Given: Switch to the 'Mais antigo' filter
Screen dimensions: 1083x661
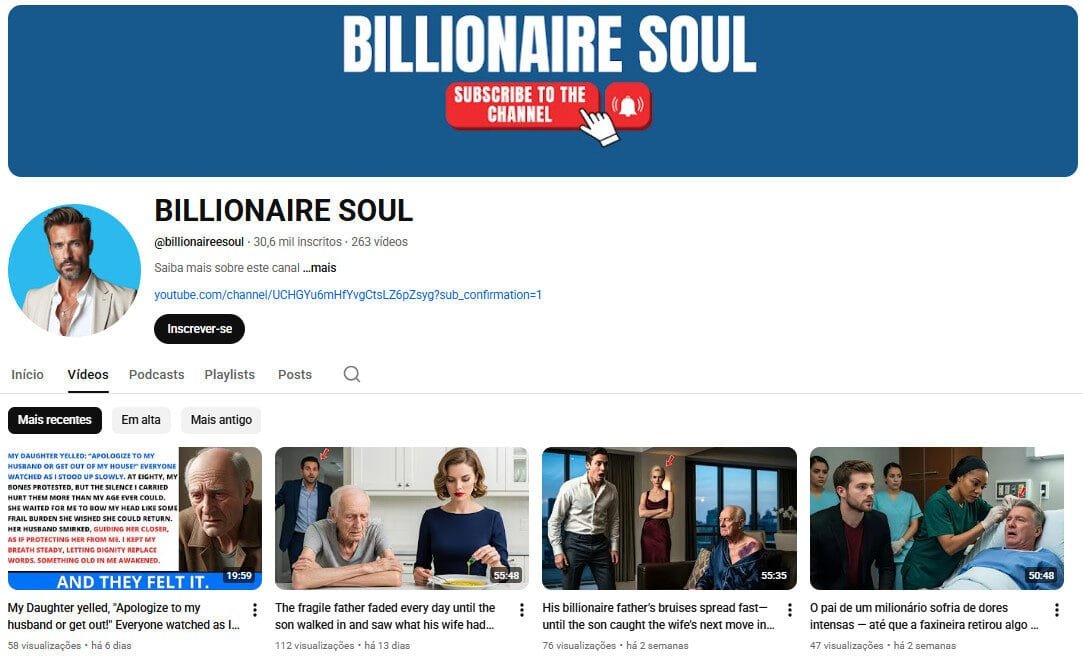Looking at the screenshot, I should coord(220,420).
